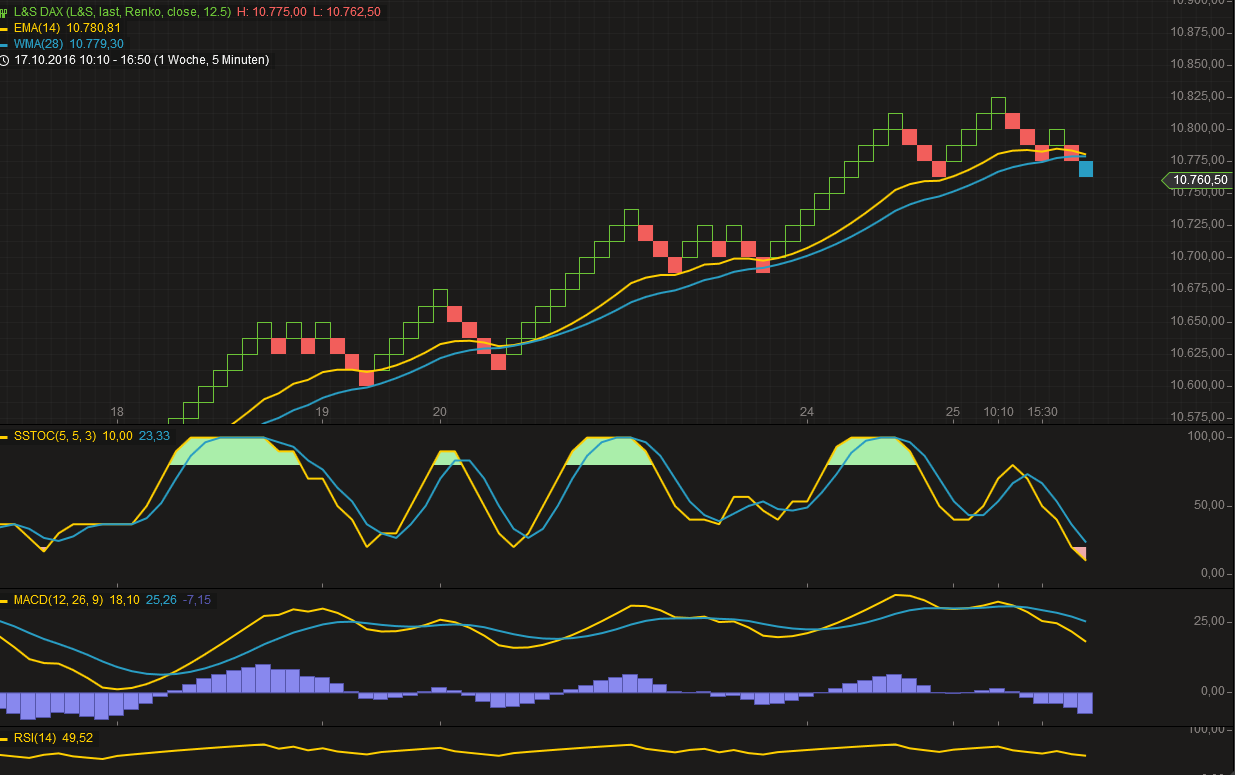Image resolution: width=1235 pixels, height=775 pixels.
Task: Click the blue Renko brick at chart end
Action: point(1085,170)
